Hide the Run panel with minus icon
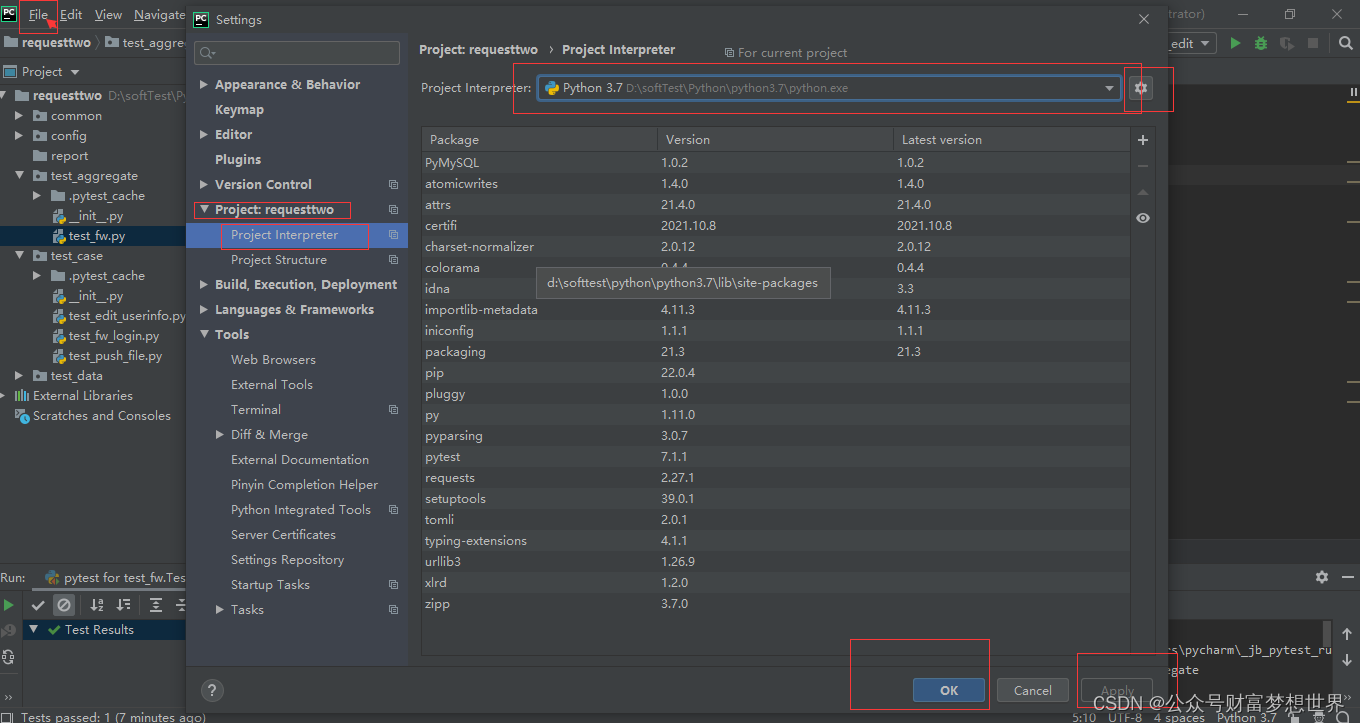The height and width of the screenshot is (723, 1360). 1347,577
